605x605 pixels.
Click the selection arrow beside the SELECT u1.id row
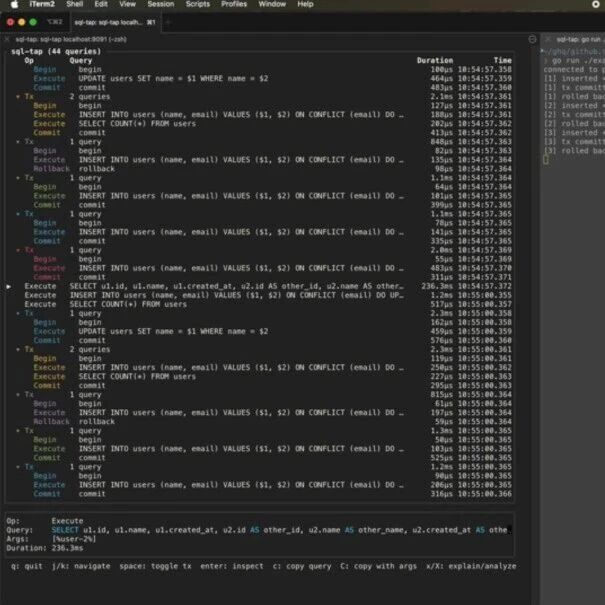[x=8, y=286]
